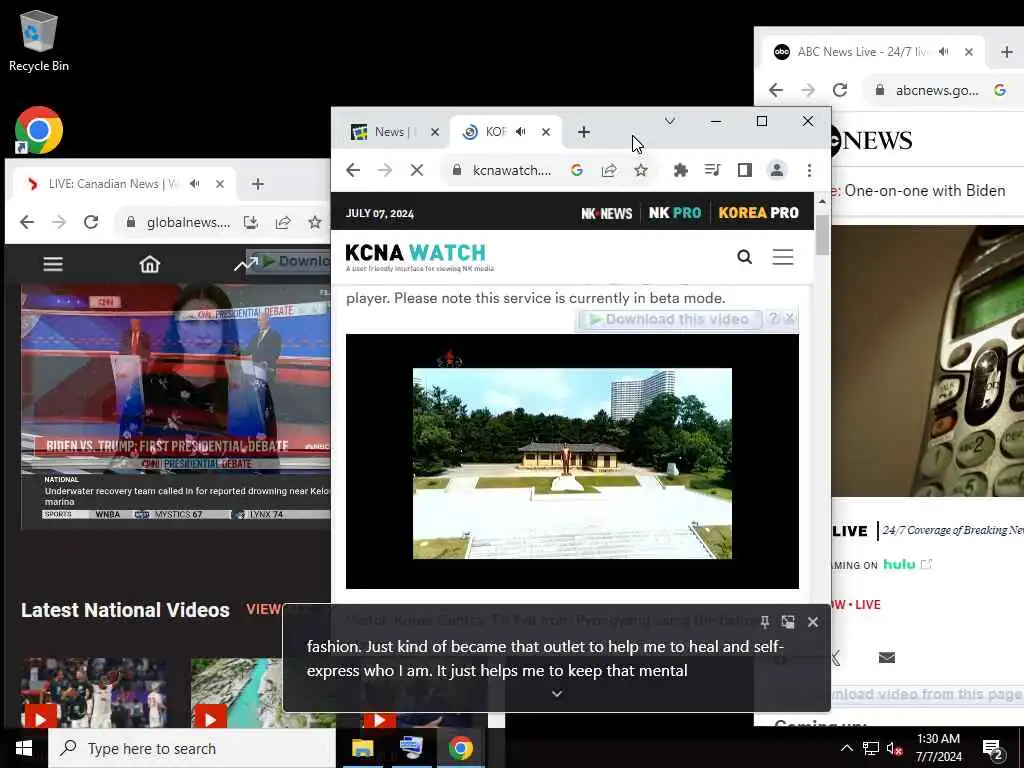The height and width of the screenshot is (768, 1024).
Task: Pin the live caption box
Action: point(764,622)
